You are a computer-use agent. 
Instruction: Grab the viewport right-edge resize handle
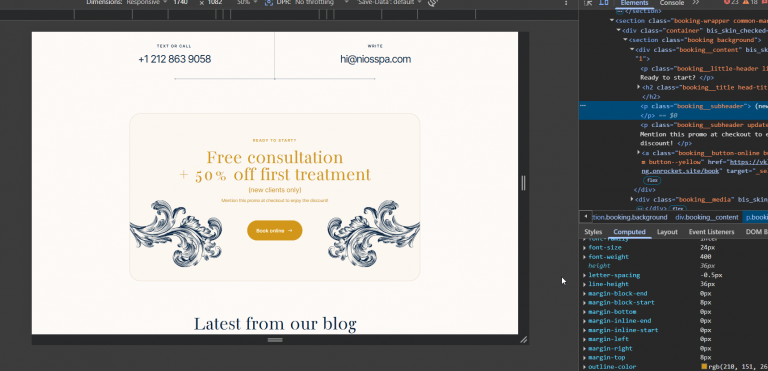point(524,183)
